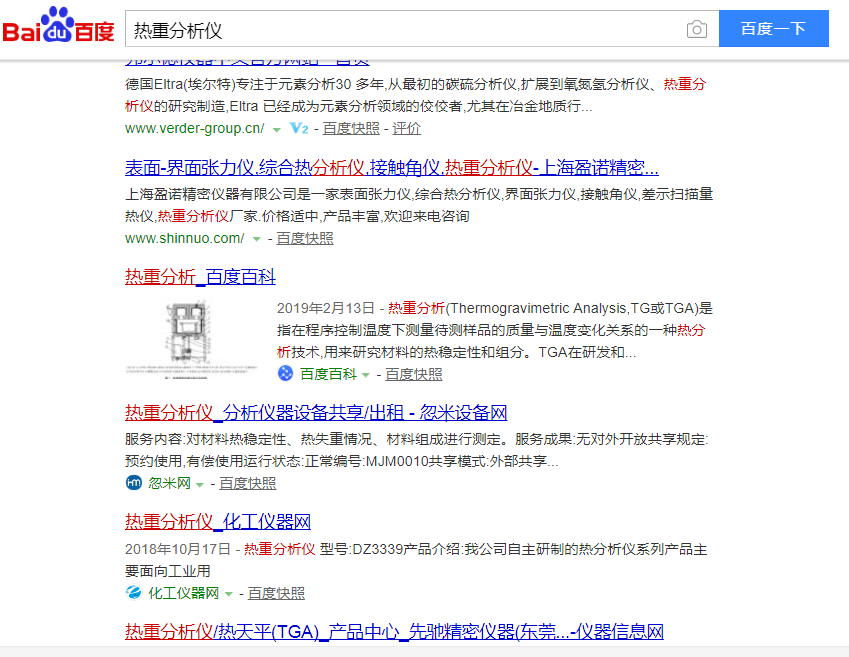
Task: Click the 化工仪器网 site icon
Action: tap(134, 593)
